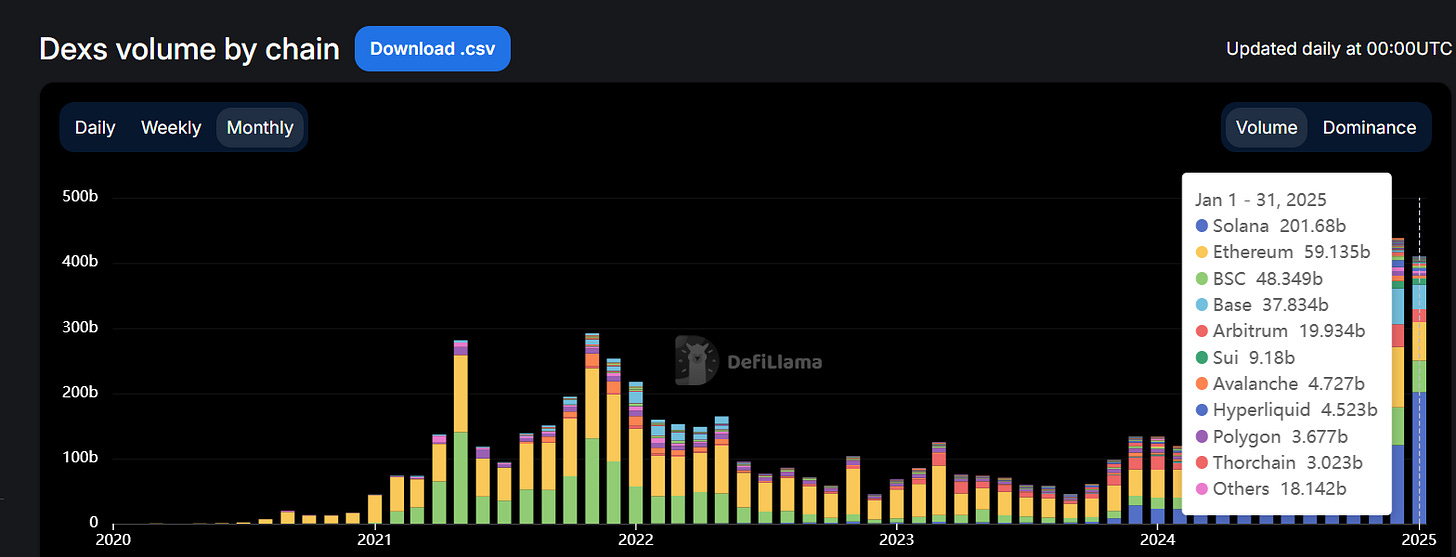Viewport: 1456px width, 557px height.
Task: Click the Base light-blue legend dot
Action: pyautogui.click(x=1201, y=305)
